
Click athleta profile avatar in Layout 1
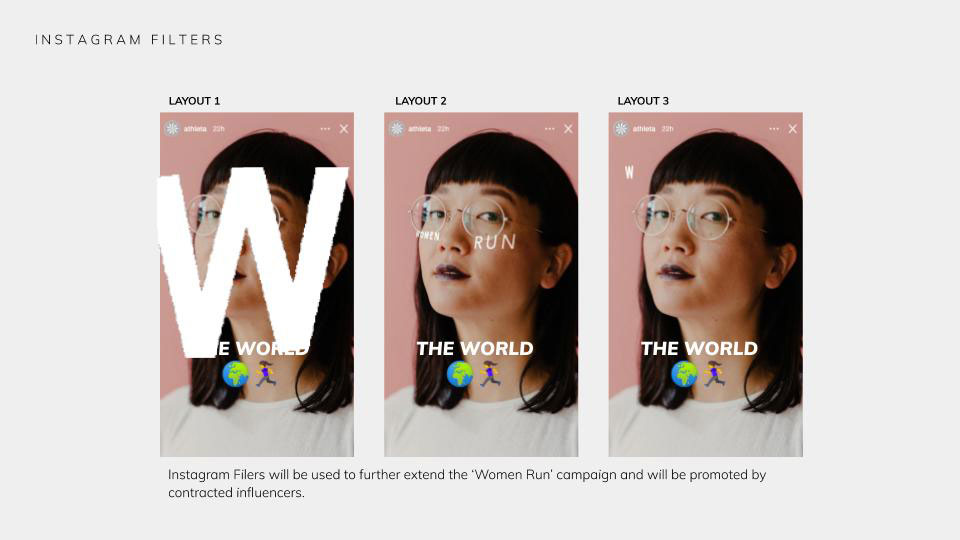[x=172, y=129]
